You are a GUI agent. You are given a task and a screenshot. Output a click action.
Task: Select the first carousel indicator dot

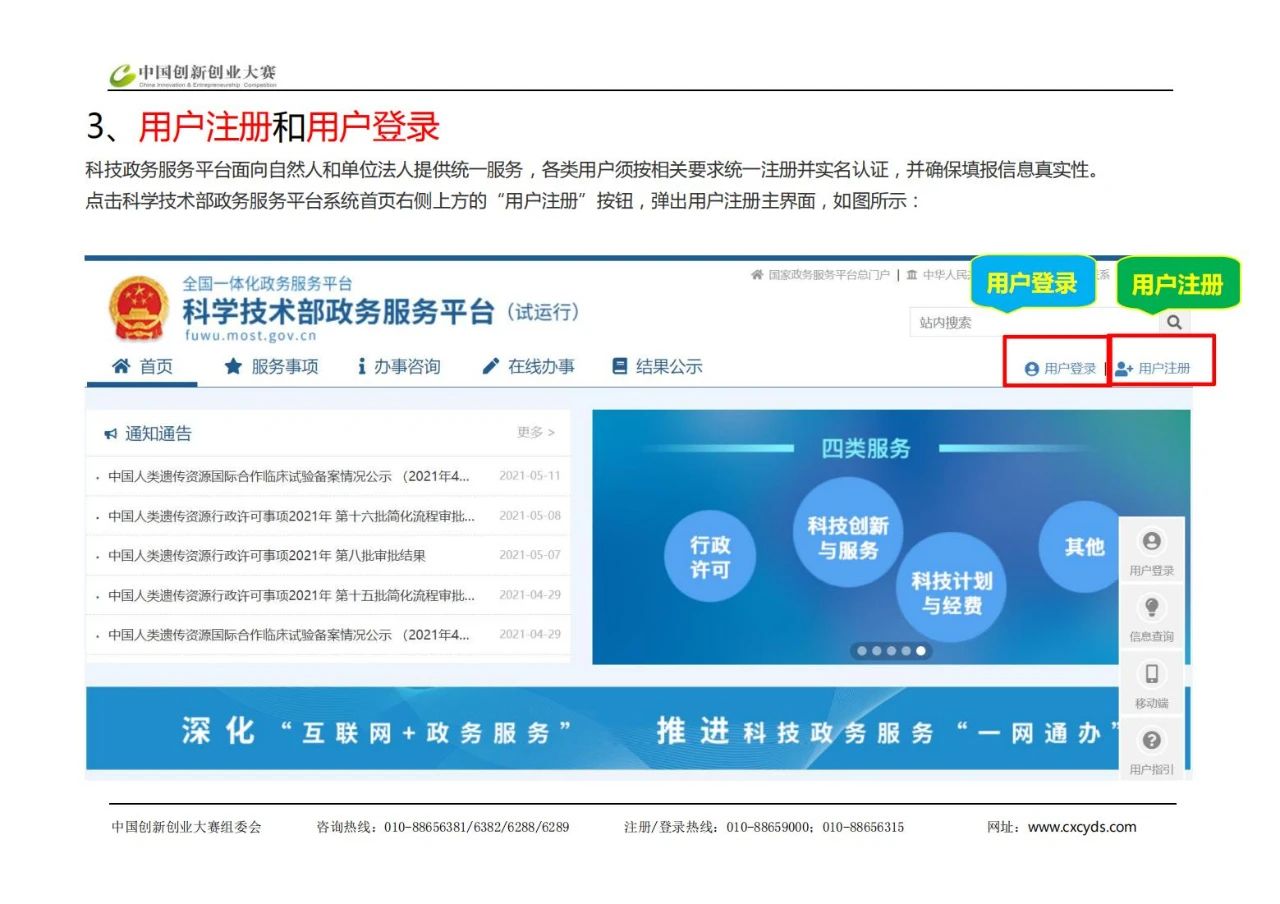[861, 651]
